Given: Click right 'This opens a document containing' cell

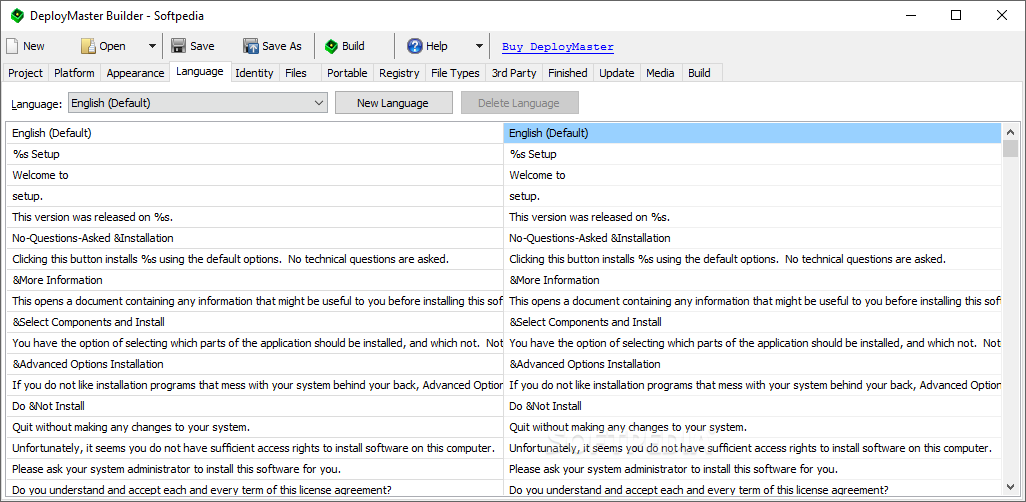Looking at the screenshot, I should [752, 301].
